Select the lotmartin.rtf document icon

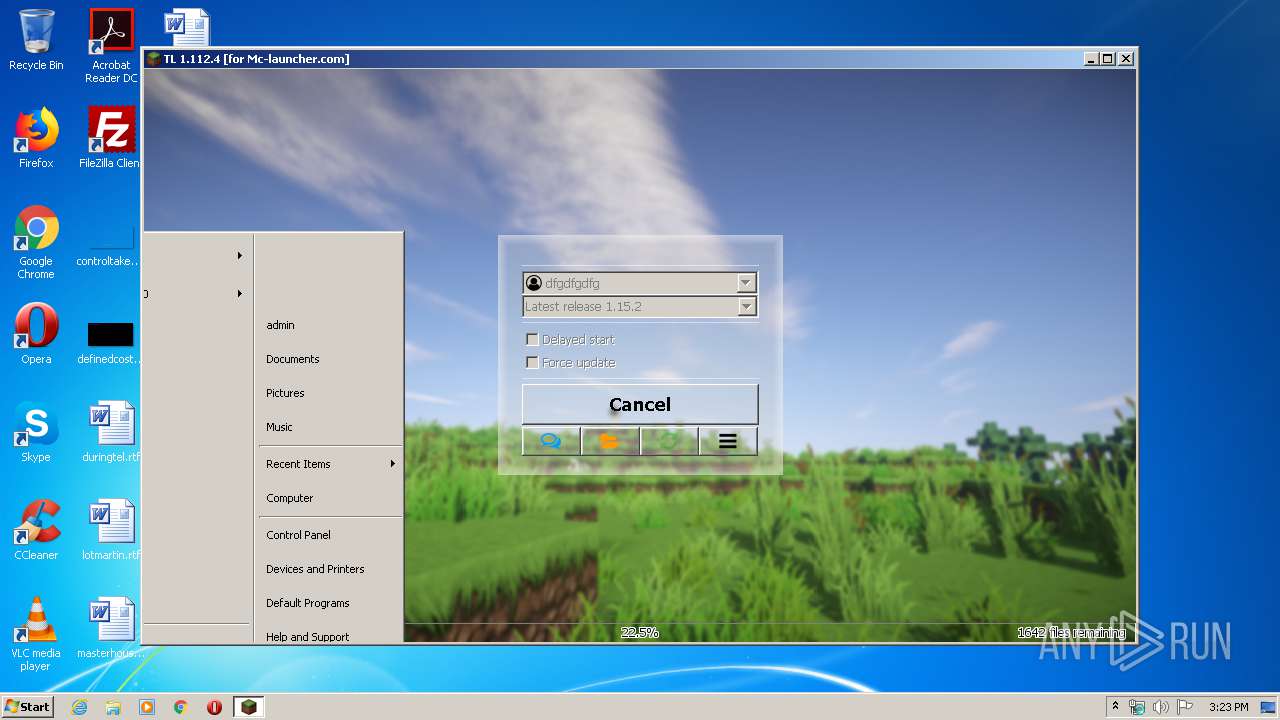[x=111, y=530]
